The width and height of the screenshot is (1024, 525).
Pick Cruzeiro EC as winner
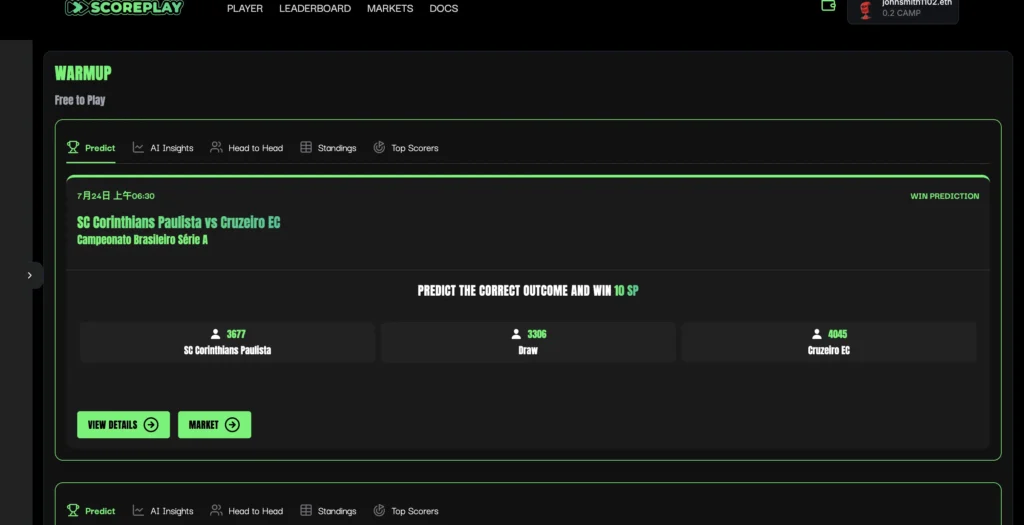coord(829,342)
